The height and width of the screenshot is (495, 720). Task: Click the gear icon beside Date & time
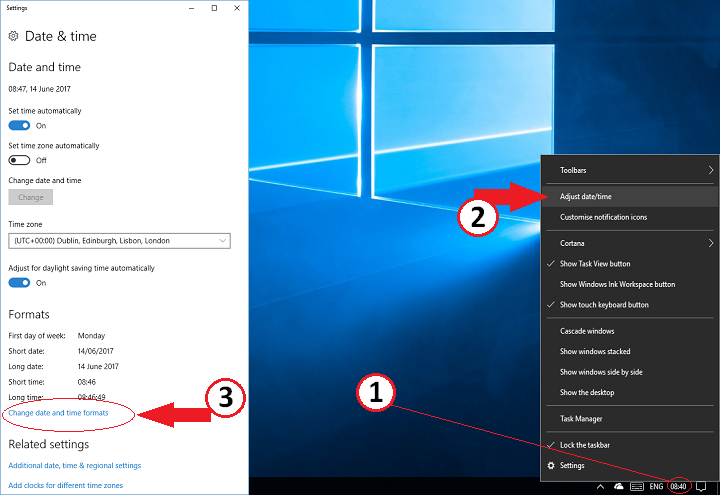click(13, 36)
